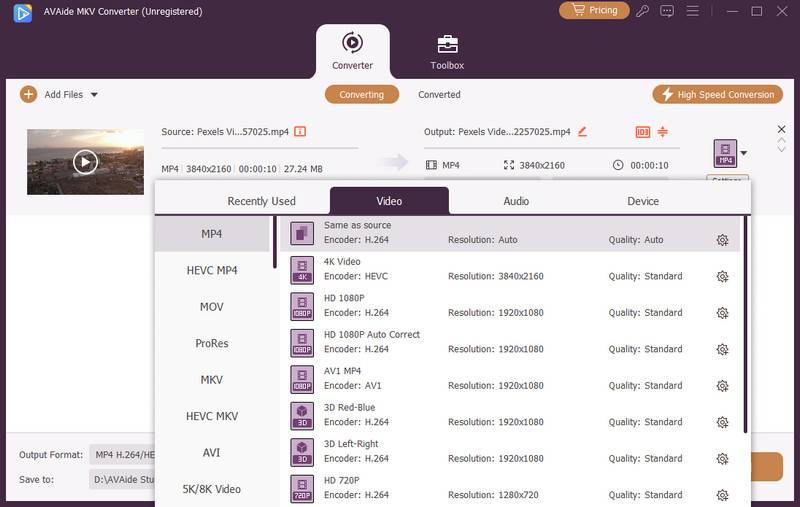Open the Video format tab
The width and height of the screenshot is (800, 507).
tap(389, 201)
